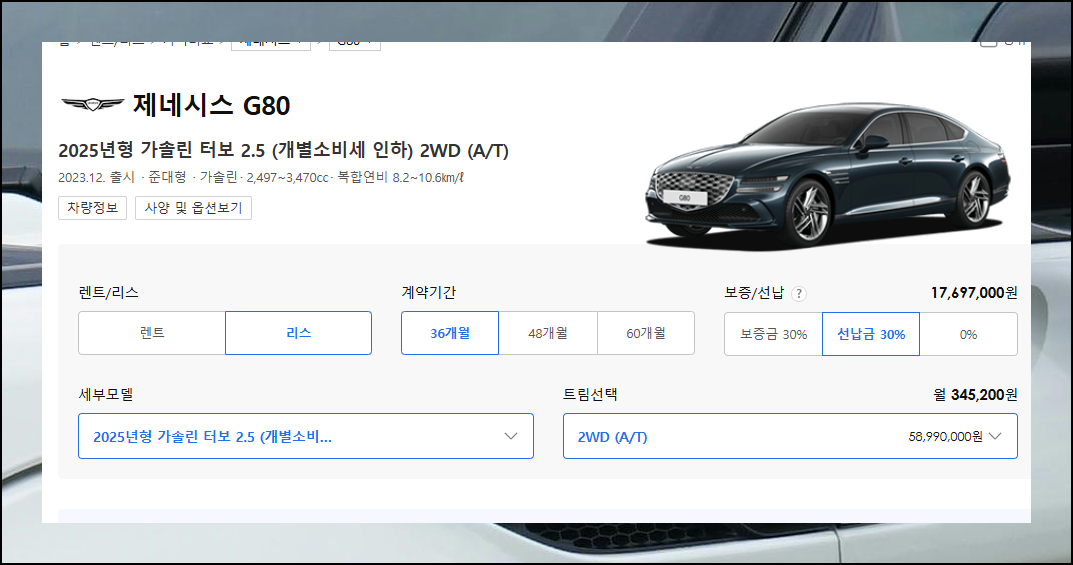Viewport: 1073px width, 565px height.
Task: Click the 복합연비 8.2~10.6km/ℓ spec text
Action: (x=401, y=177)
